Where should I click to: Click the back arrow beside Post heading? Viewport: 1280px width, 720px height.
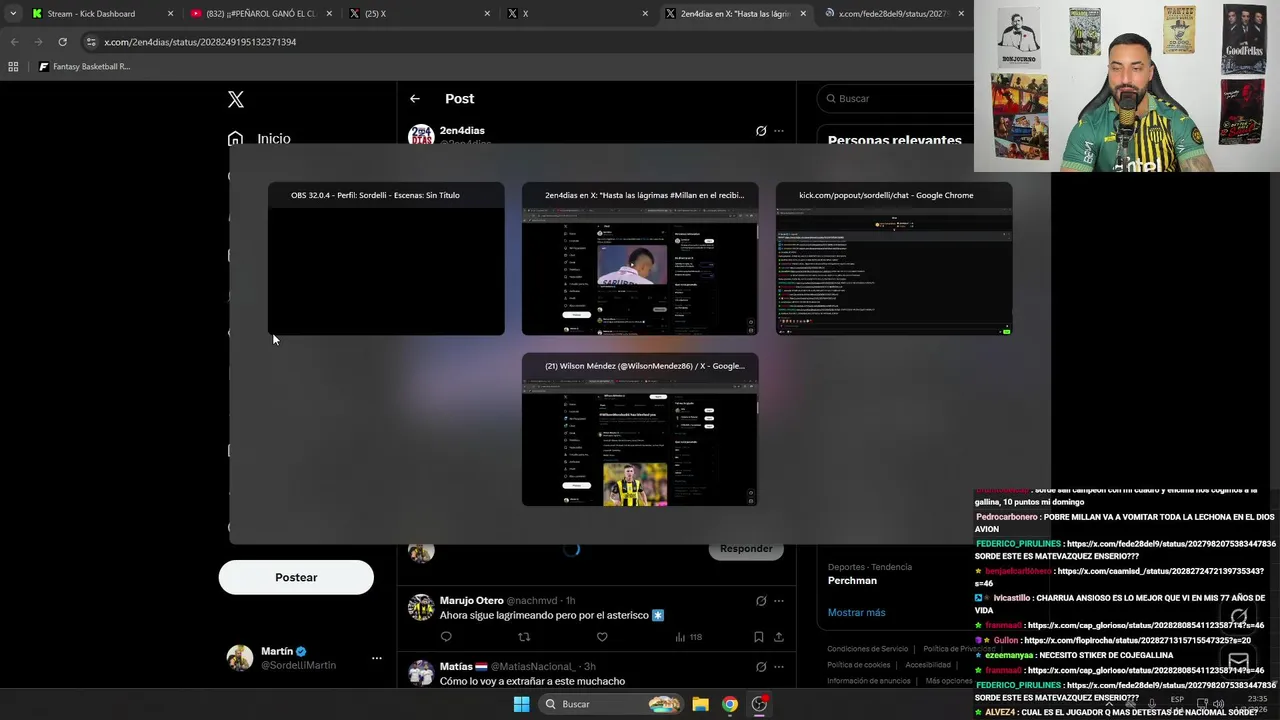click(415, 99)
